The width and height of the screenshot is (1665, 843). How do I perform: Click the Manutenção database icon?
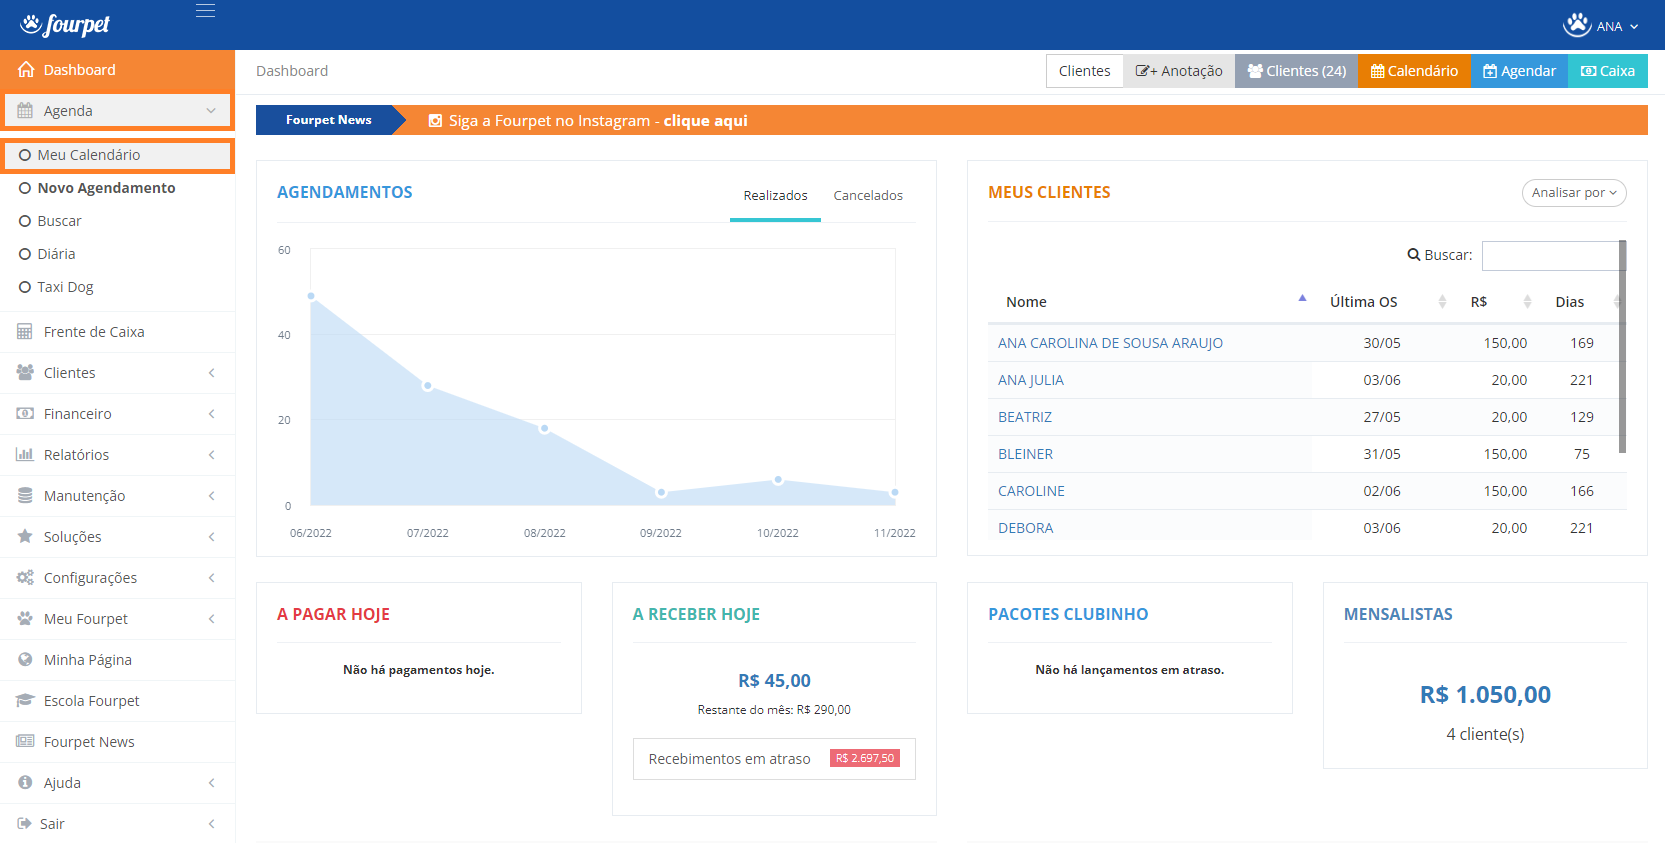coord(25,496)
